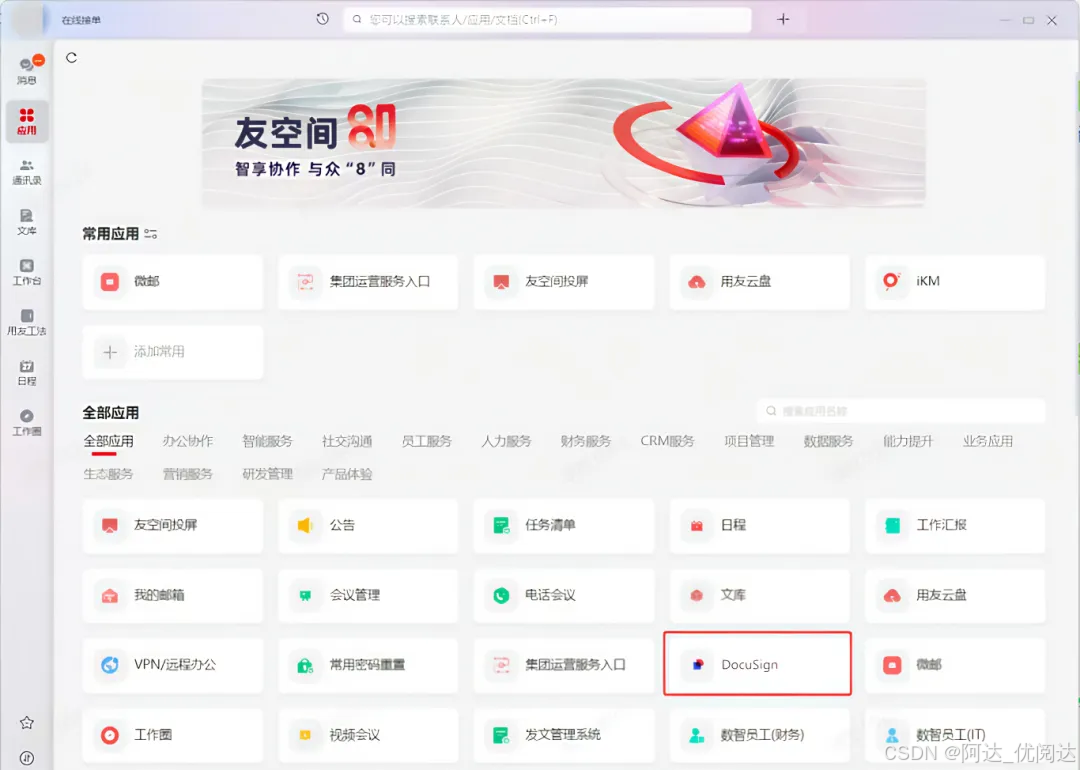Select the 全部应用 tab
The height and width of the screenshot is (770, 1080).
108,441
